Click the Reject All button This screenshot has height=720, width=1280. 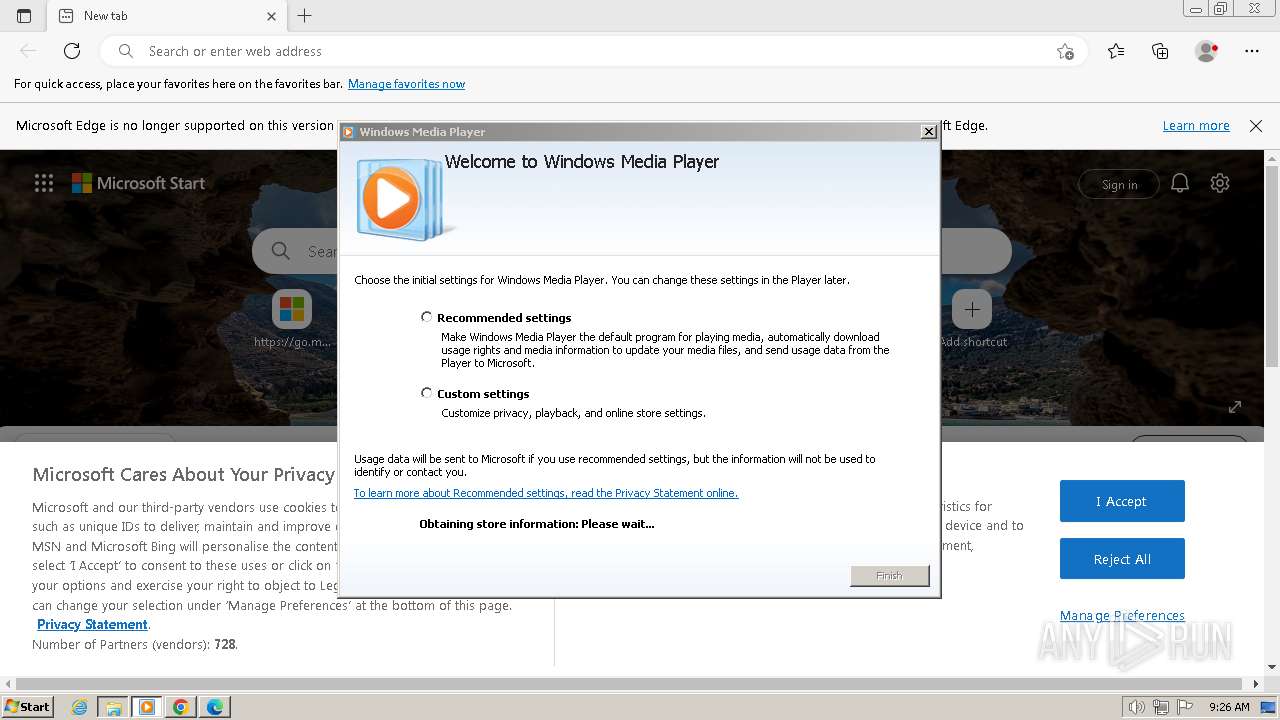click(1122, 559)
